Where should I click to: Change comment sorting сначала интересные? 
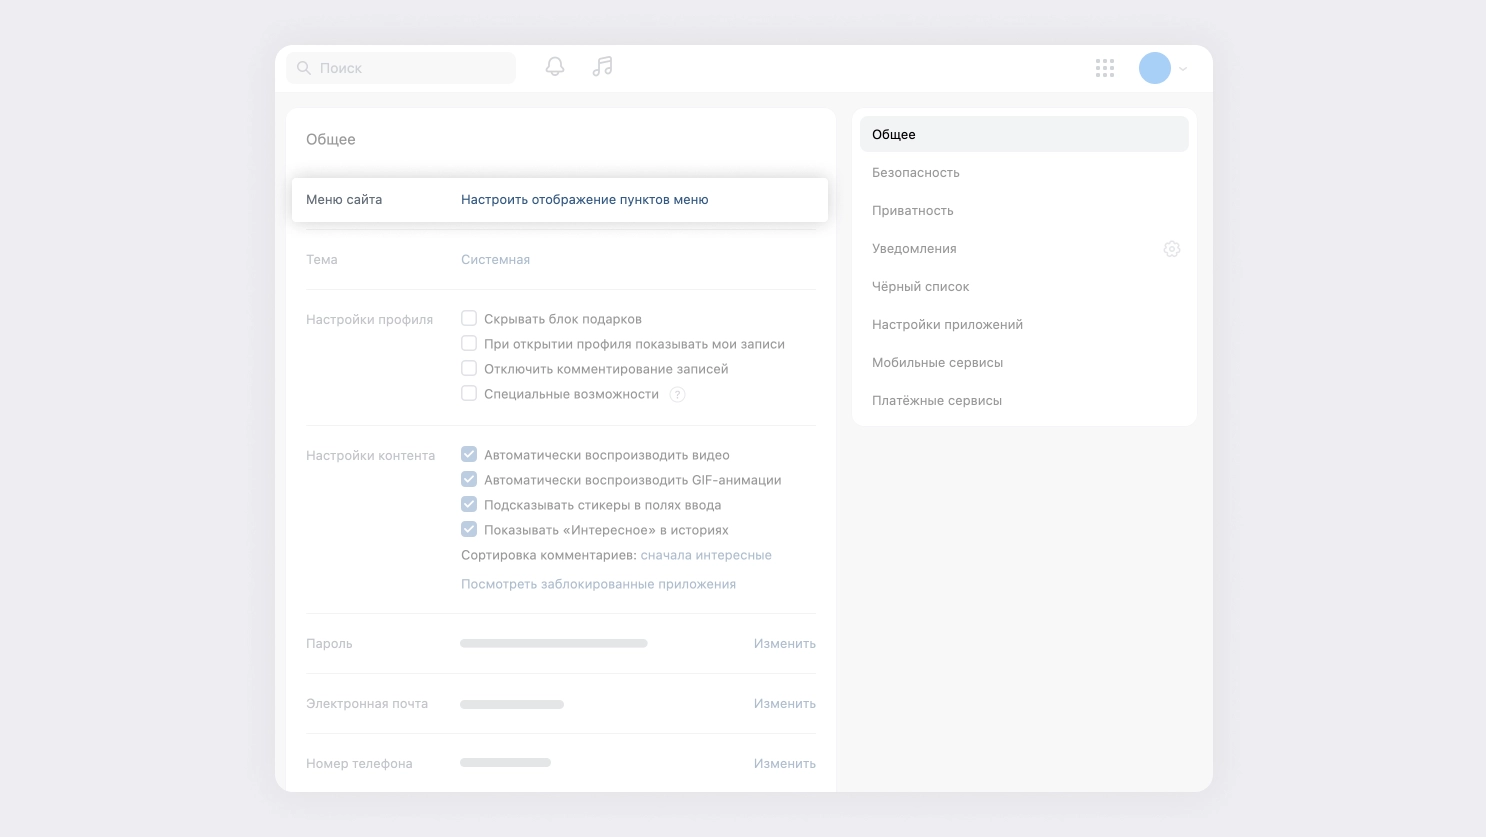pyautogui.click(x=706, y=555)
